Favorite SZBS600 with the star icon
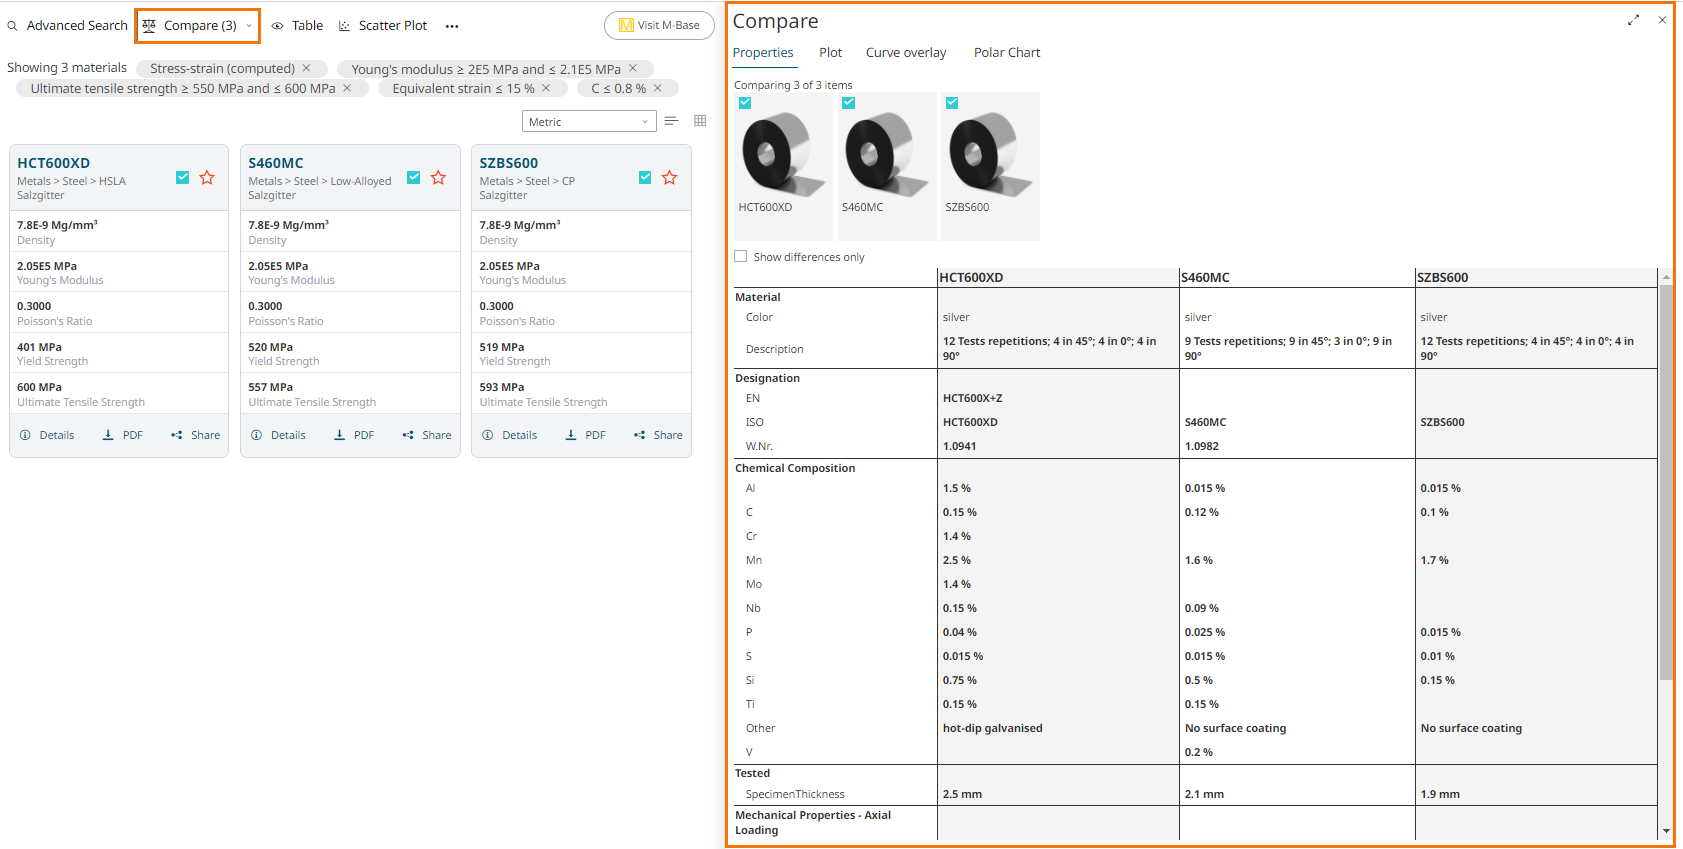Image resolution: width=1683 pixels, height=849 pixels. coord(670,177)
